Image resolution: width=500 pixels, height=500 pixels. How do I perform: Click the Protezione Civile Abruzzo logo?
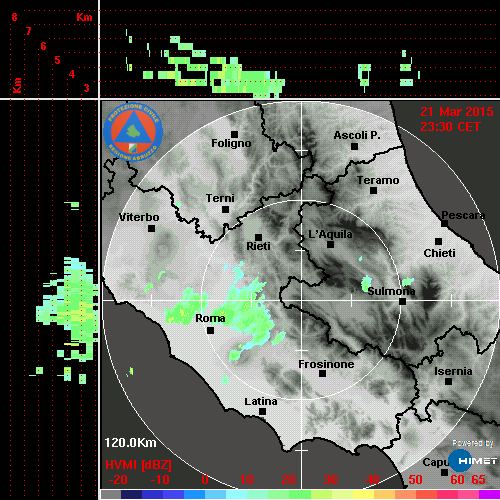(x=133, y=132)
